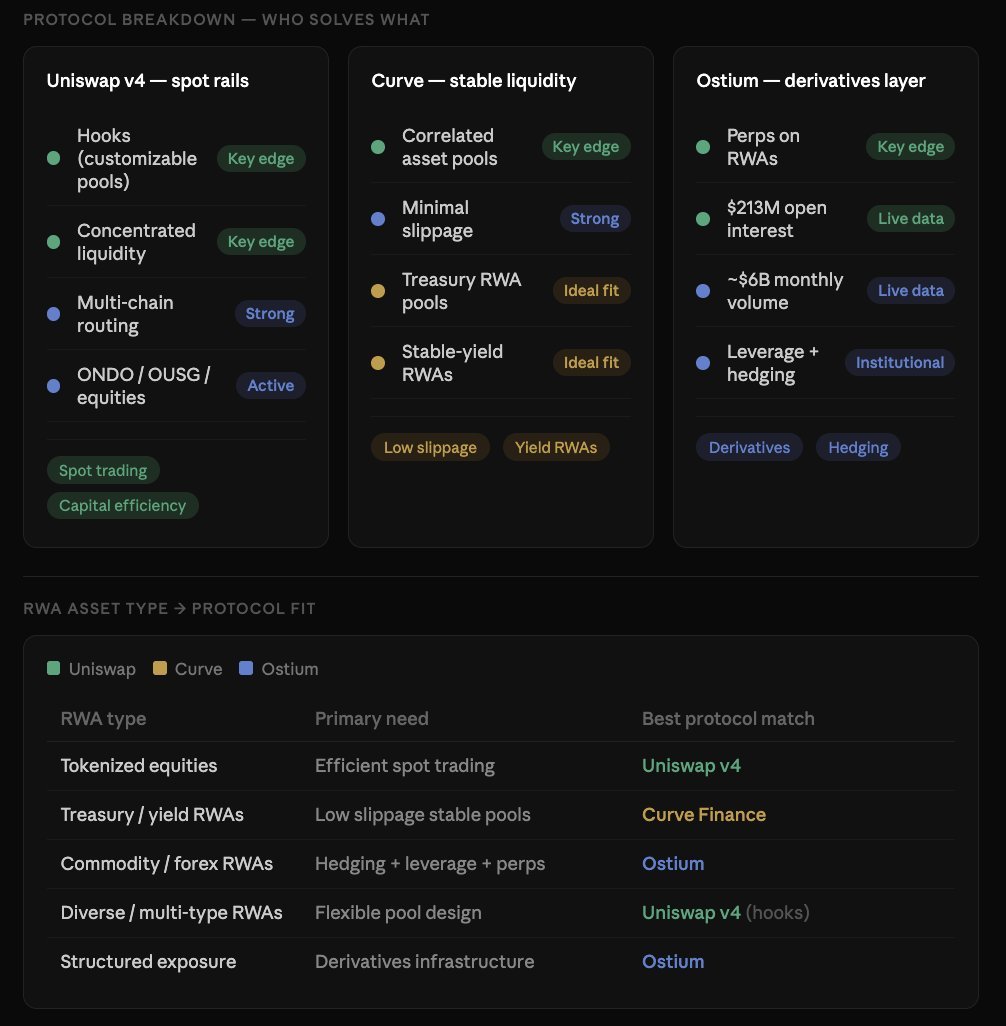This screenshot has height=1026, width=1006.
Task: Click the yellow Curve legend swatch
Action: 159,669
